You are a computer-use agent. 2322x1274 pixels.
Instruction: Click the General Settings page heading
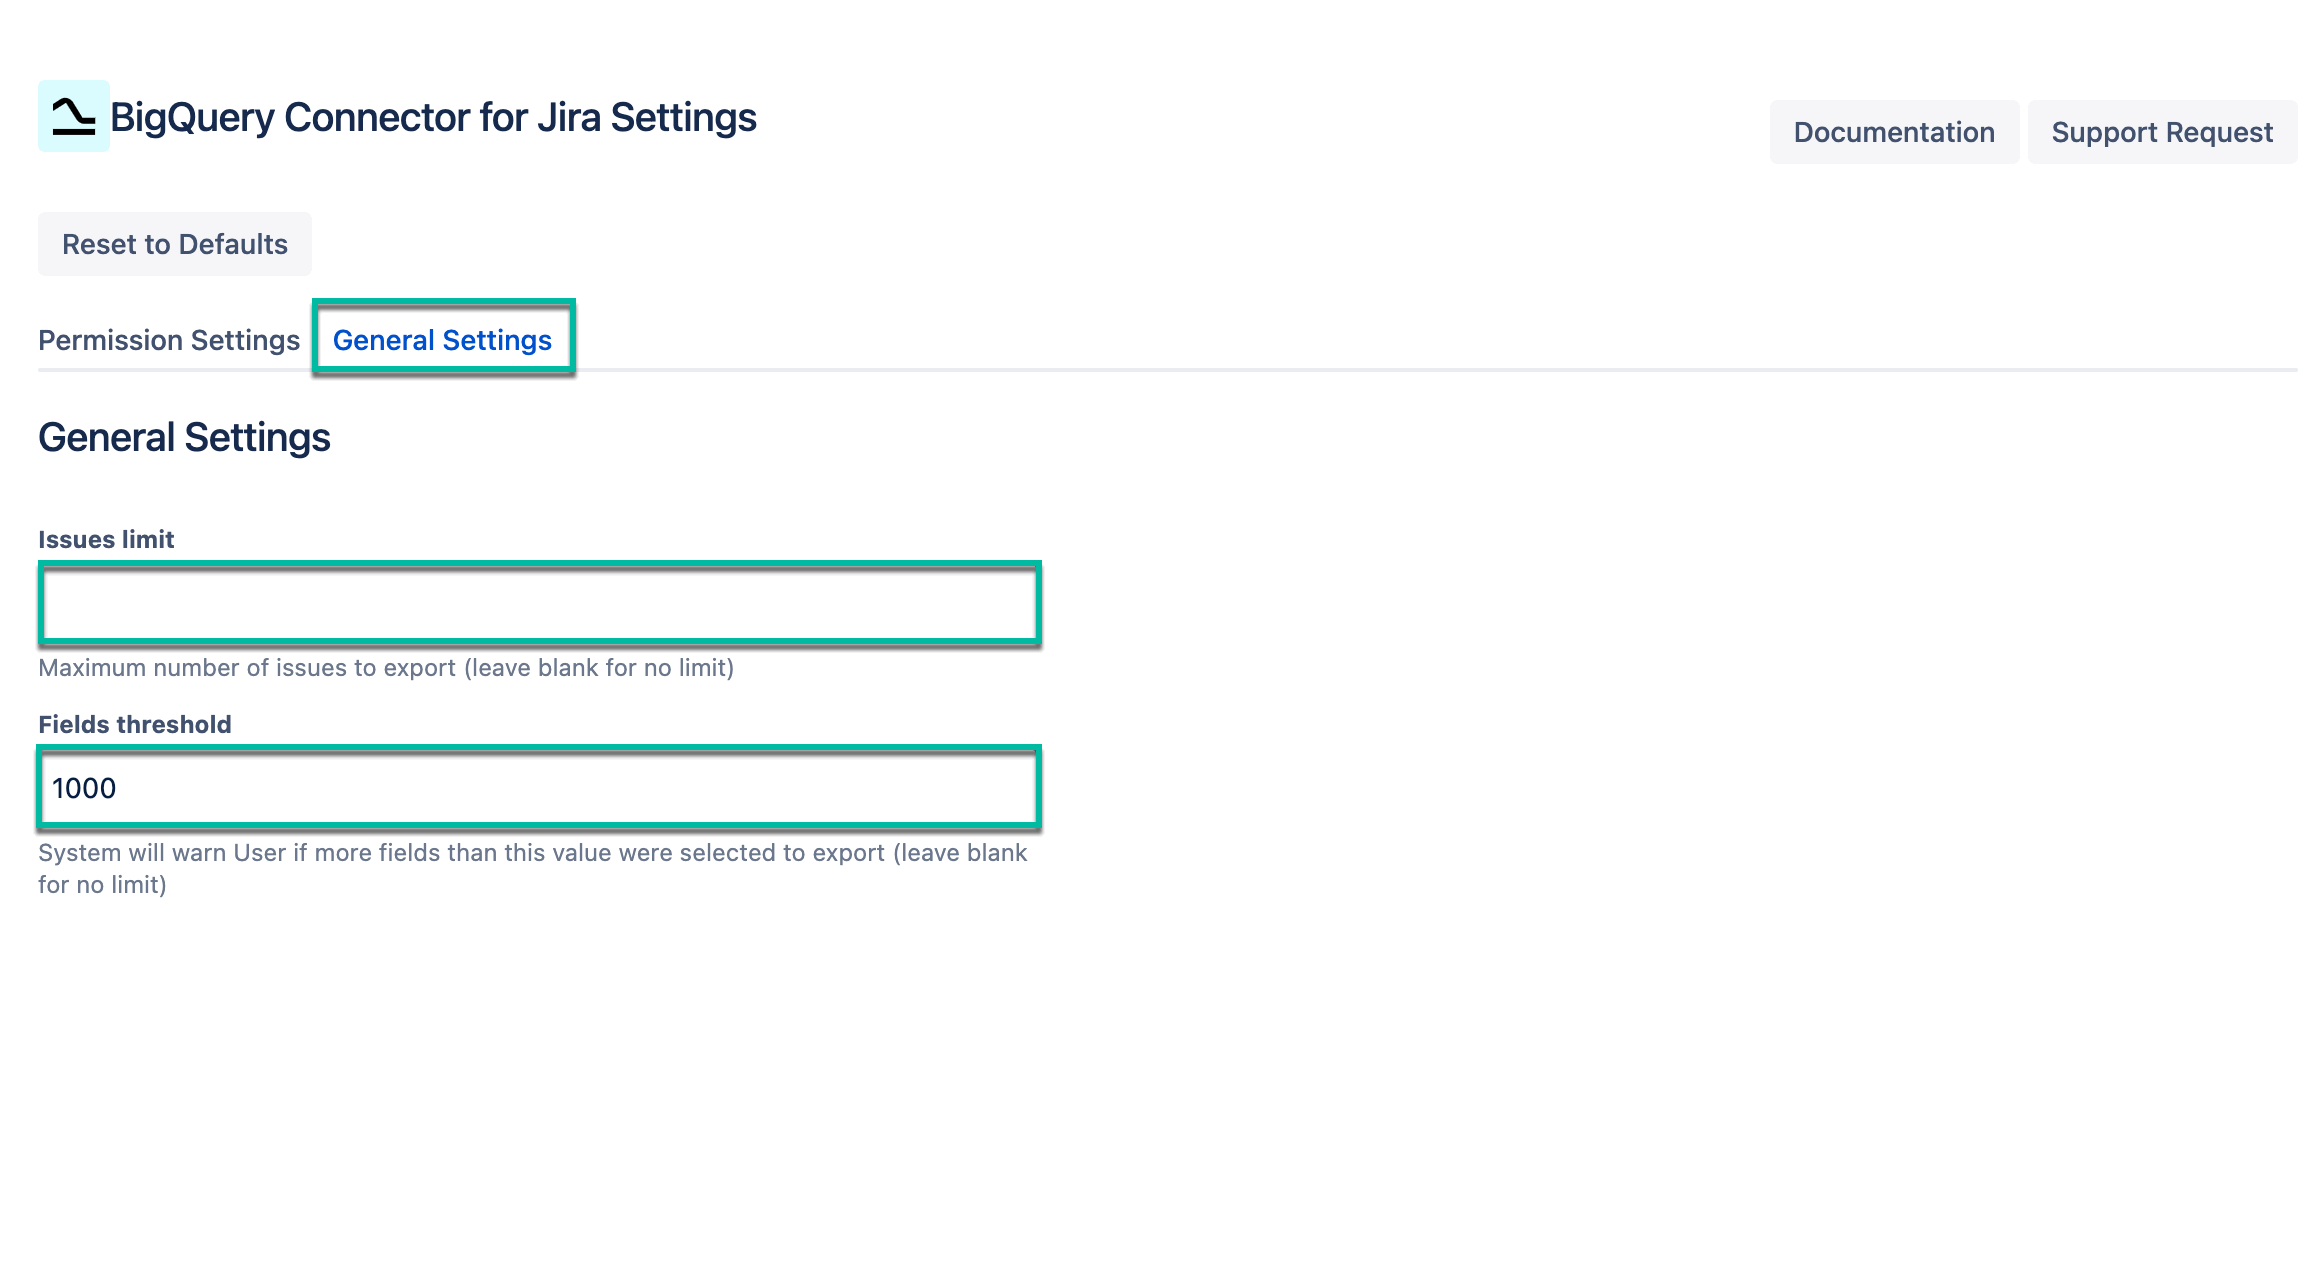click(184, 437)
